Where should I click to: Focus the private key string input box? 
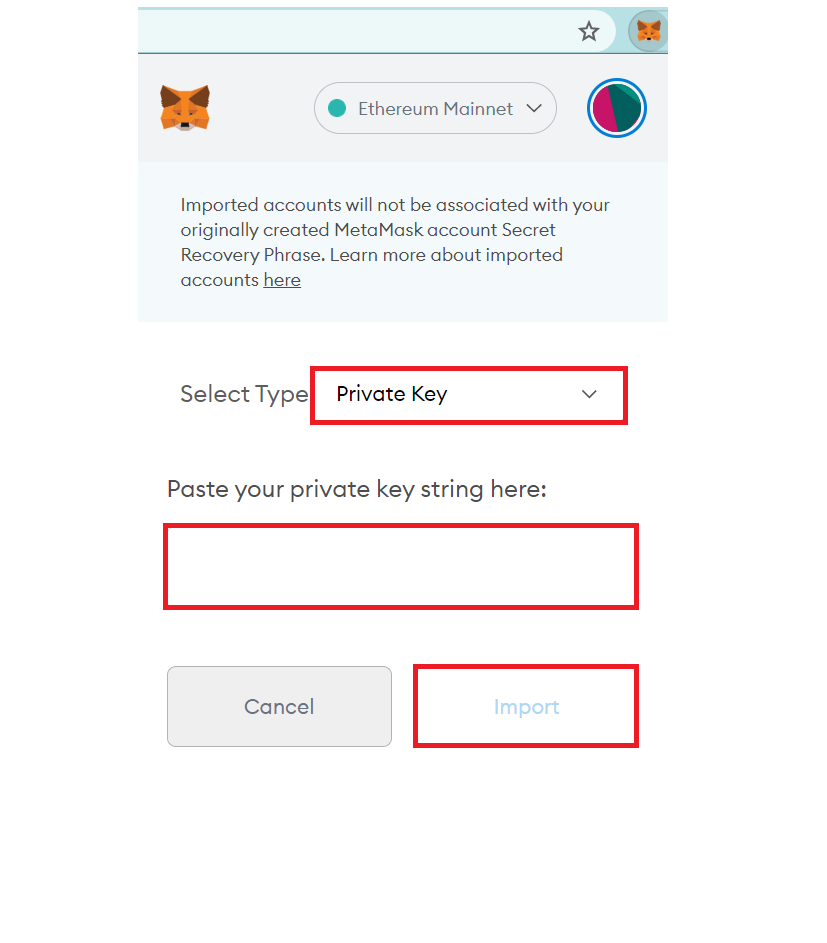[401, 567]
